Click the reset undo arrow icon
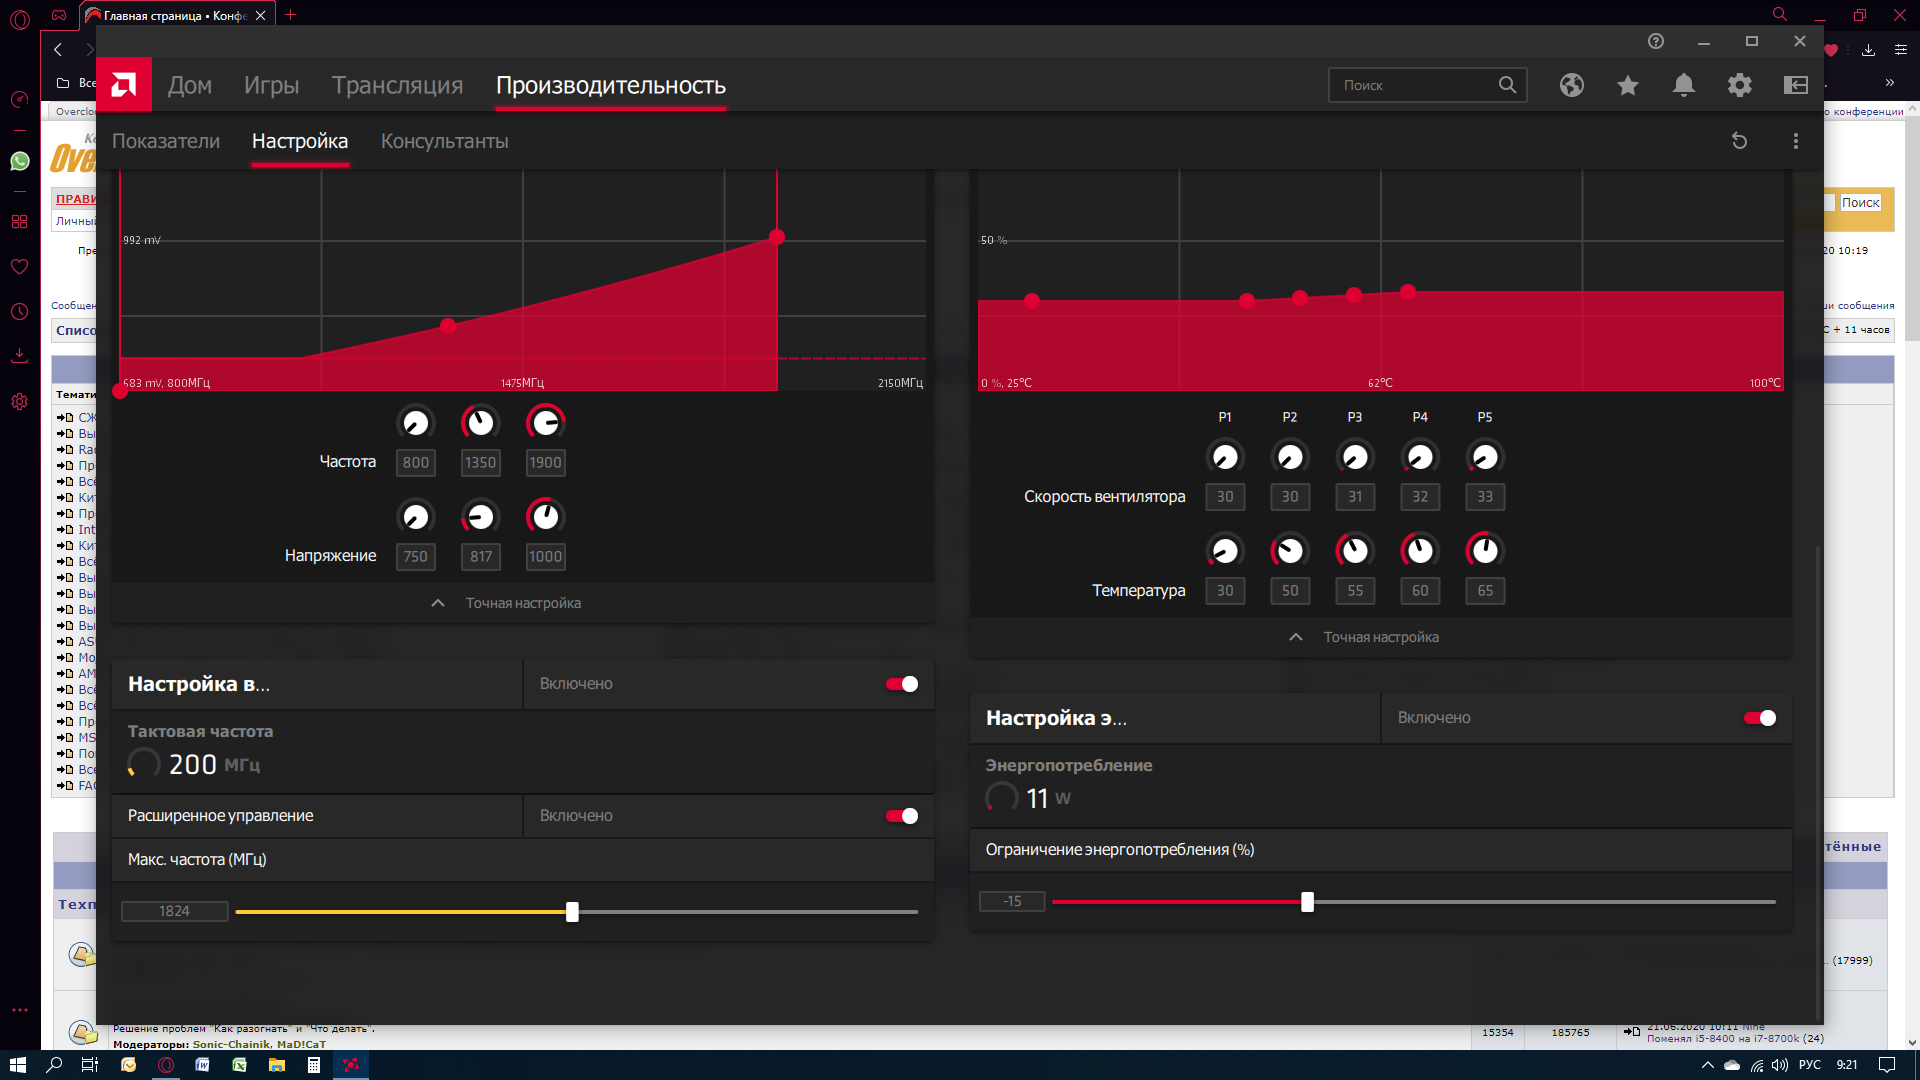 pos(1739,141)
